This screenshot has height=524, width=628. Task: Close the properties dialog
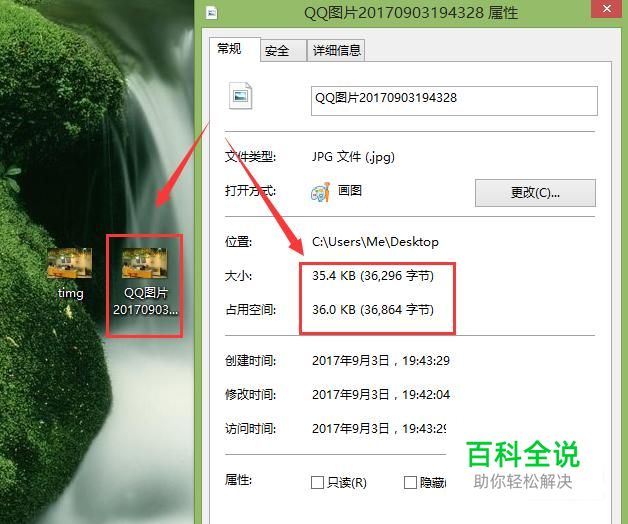point(607,8)
